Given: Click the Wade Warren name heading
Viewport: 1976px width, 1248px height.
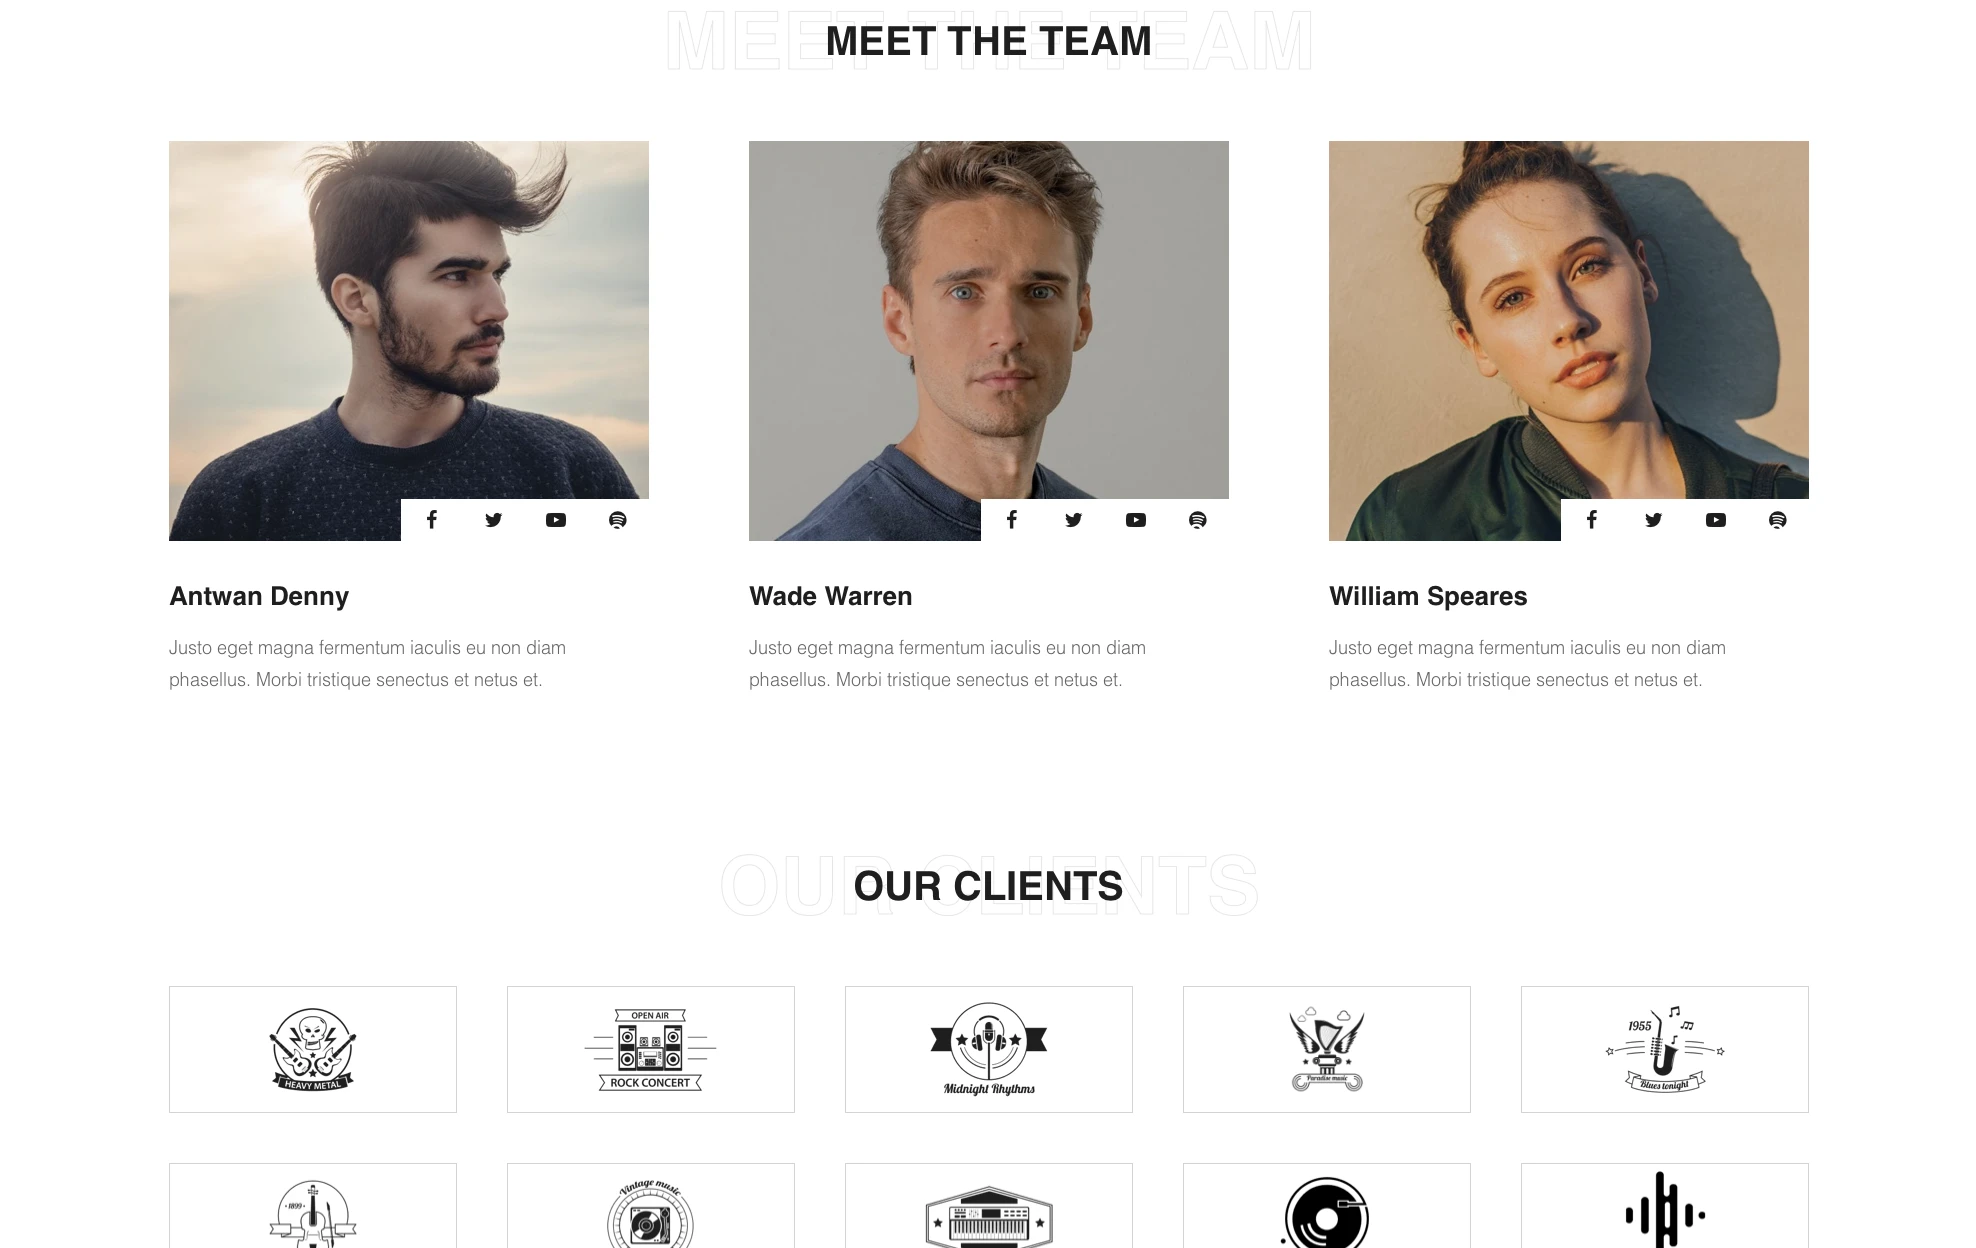Looking at the screenshot, I should (831, 596).
